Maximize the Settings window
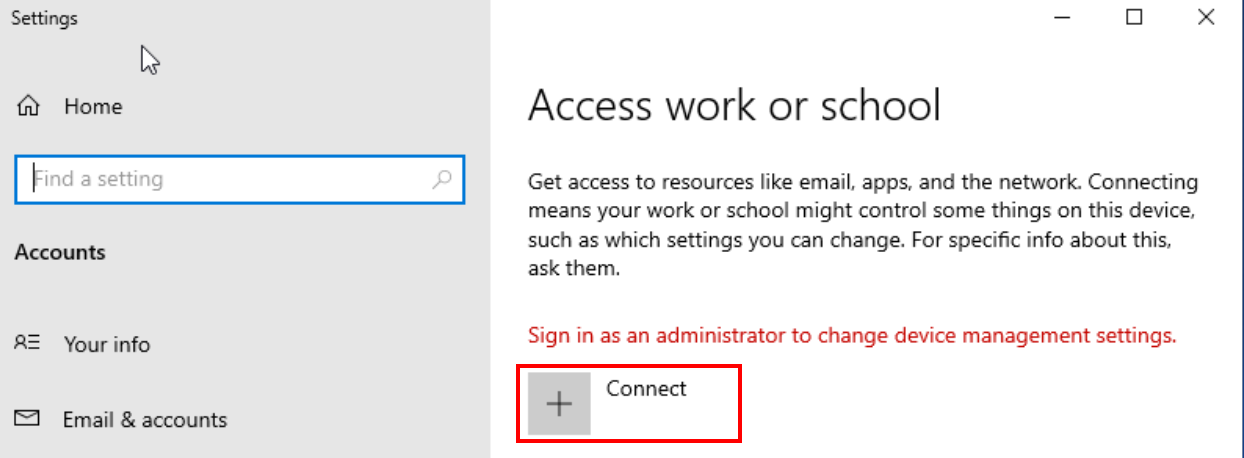Image resolution: width=1244 pixels, height=458 pixels. click(x=1134, y=17)
